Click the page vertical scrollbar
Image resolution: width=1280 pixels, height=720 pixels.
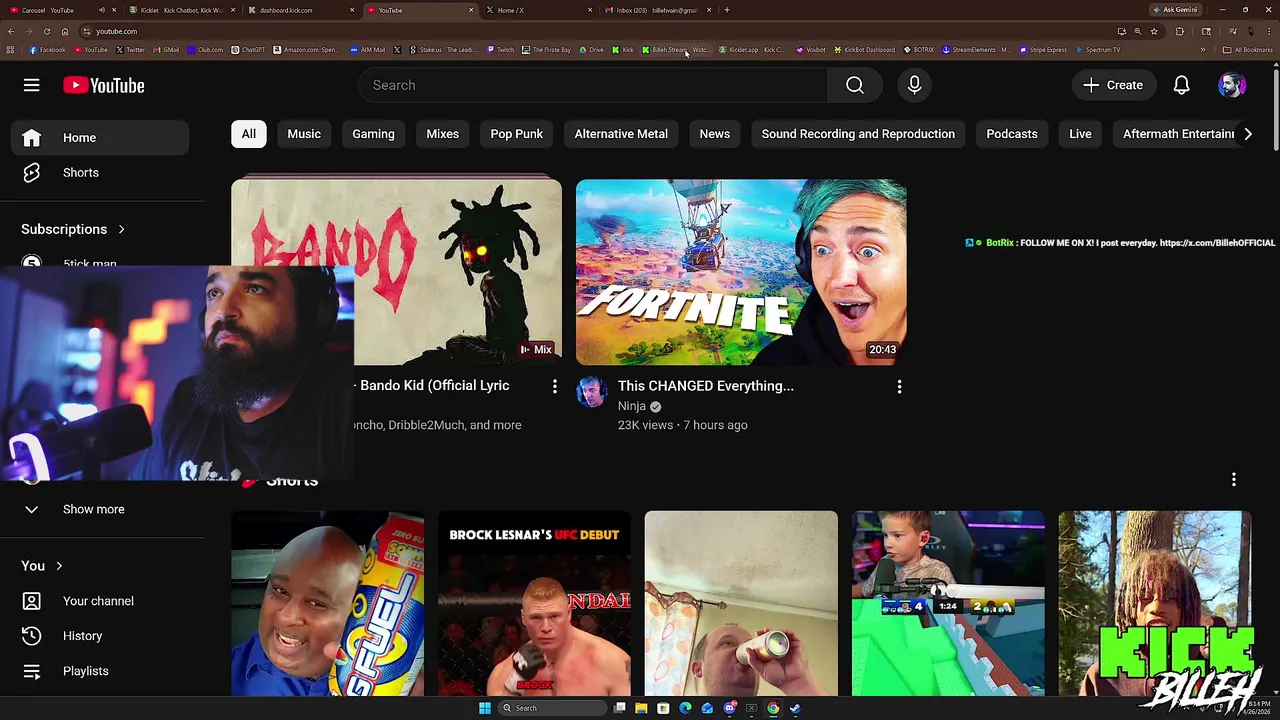[x=1275, y=110]
